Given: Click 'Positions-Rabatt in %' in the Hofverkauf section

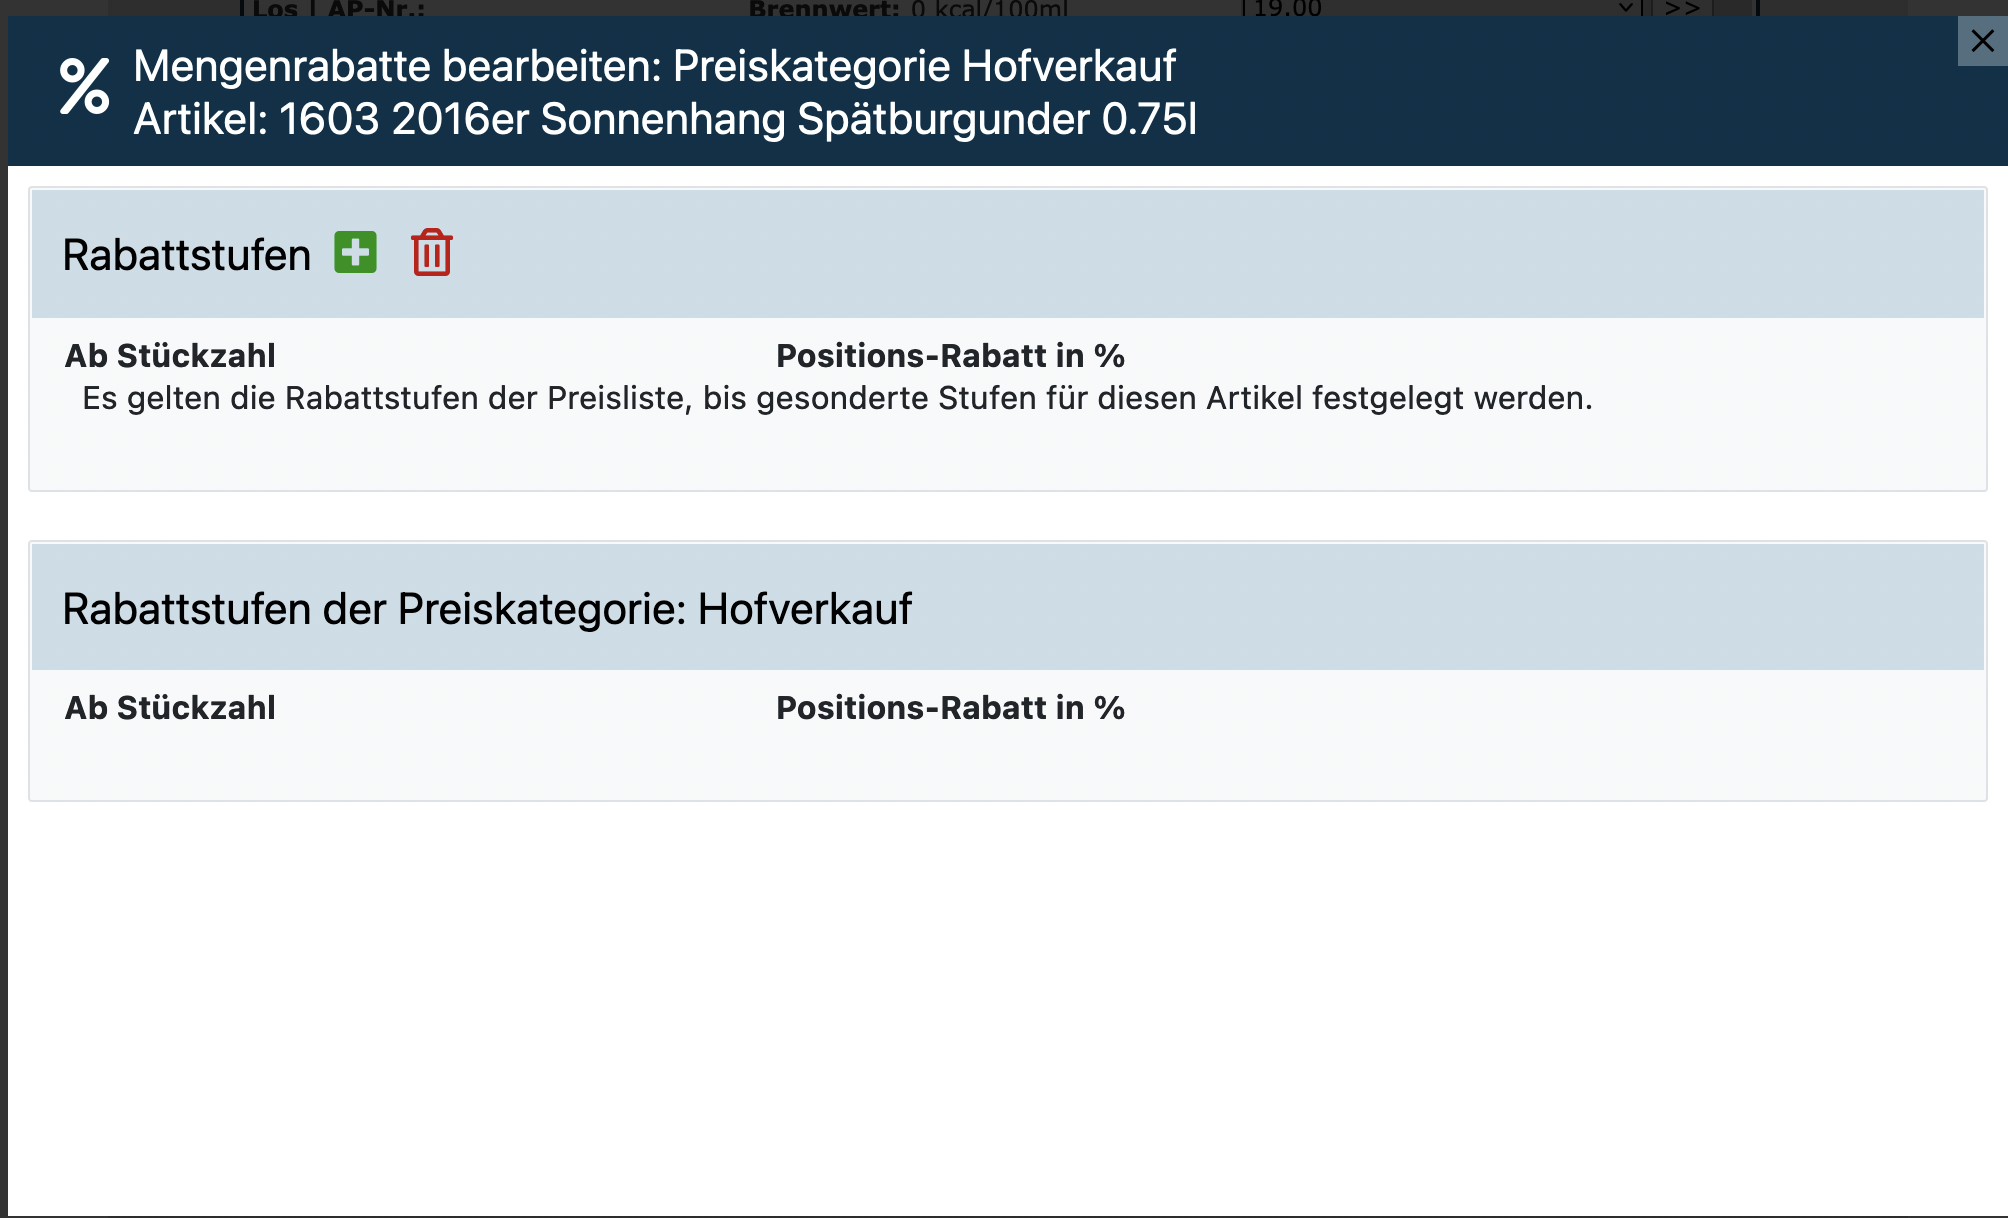Looking at the screenshot, I should pyautogui.click(x=950, y=708).
